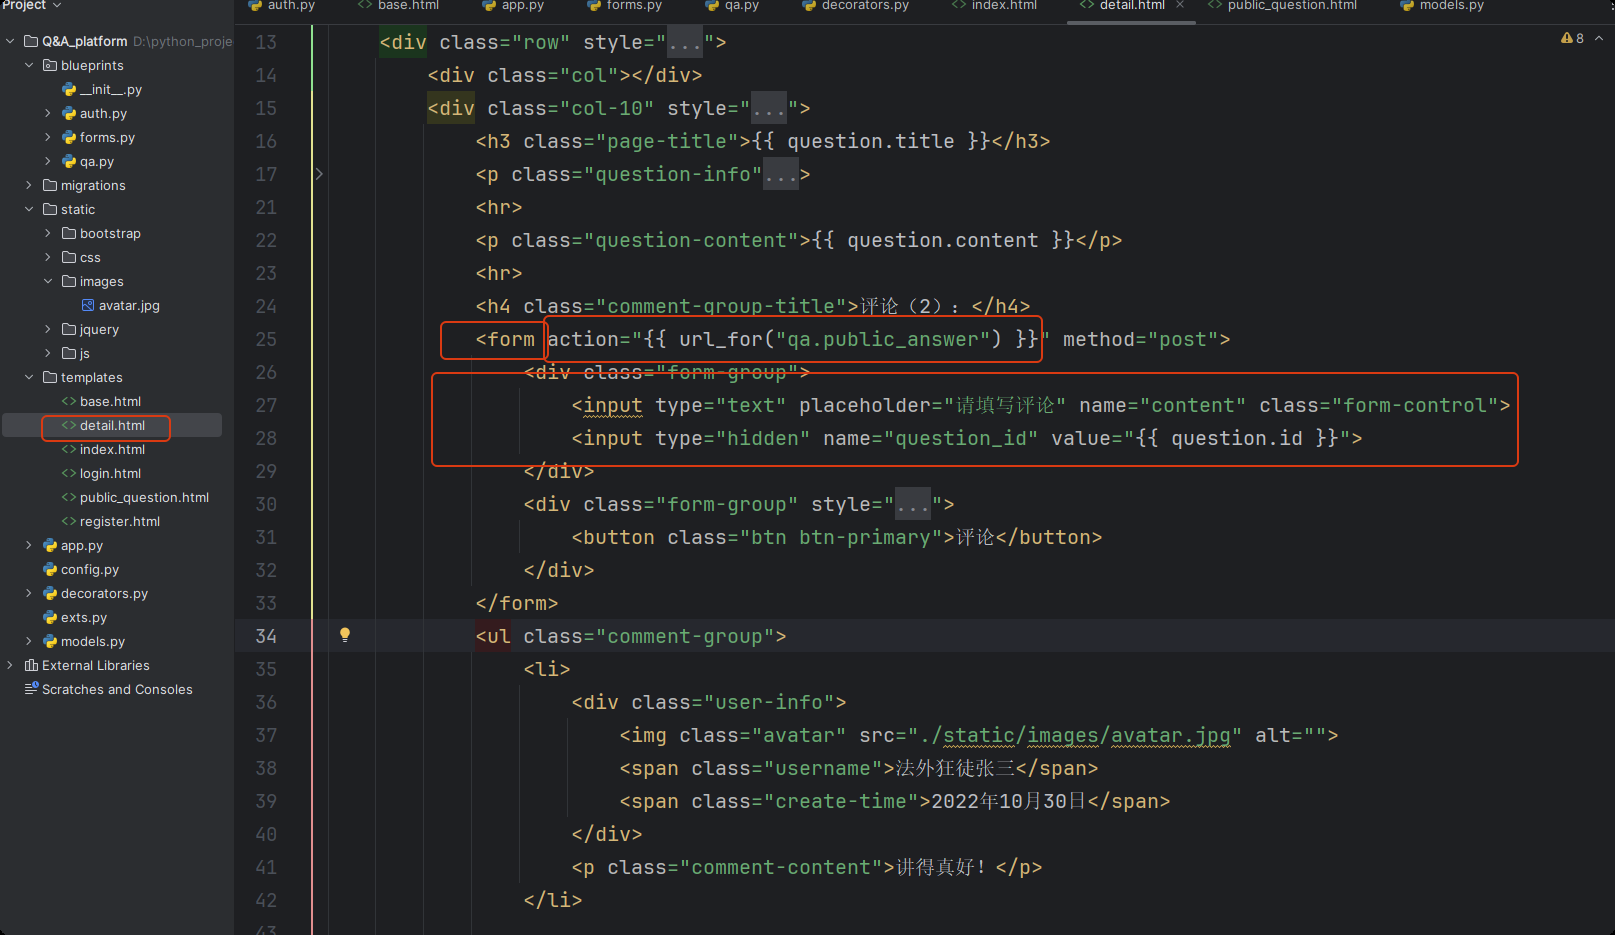Expand the migrations folder
This screenshot has height=935, width=1615.
(x=29, y=185)
